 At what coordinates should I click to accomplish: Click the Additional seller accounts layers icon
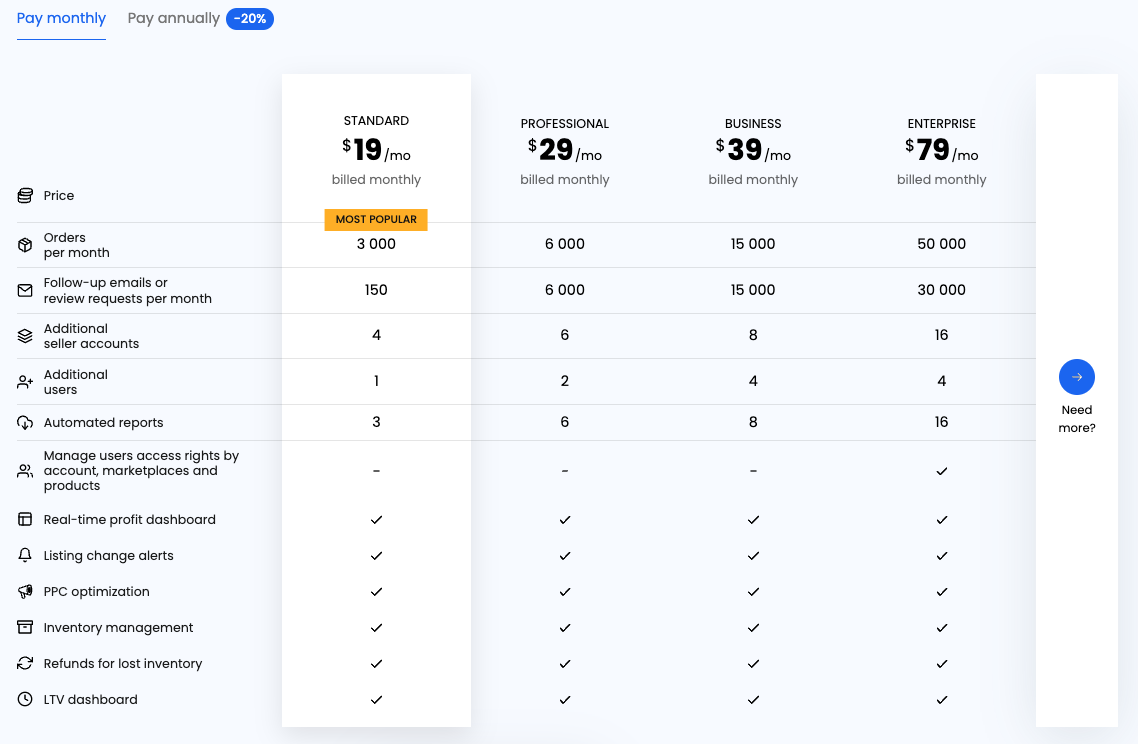click(x=25, y=336)
